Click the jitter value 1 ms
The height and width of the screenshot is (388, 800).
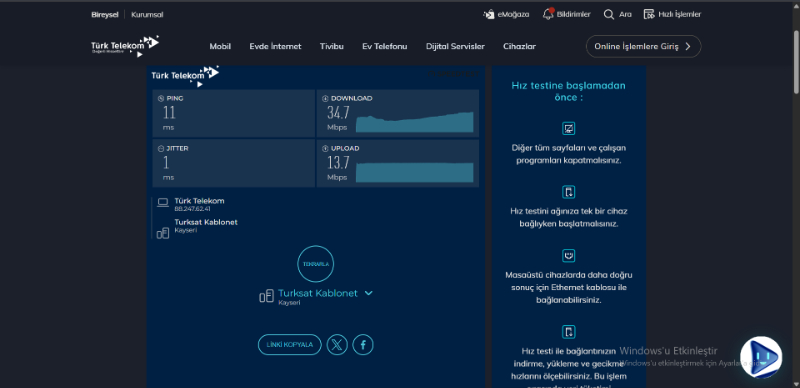[x=166, y=163]
